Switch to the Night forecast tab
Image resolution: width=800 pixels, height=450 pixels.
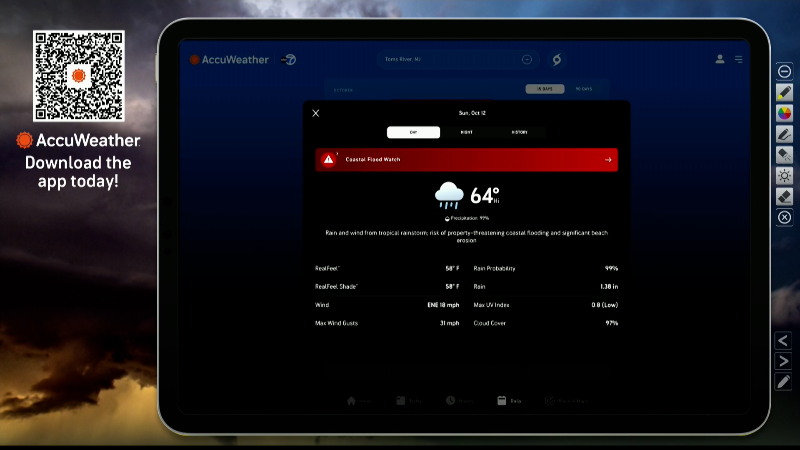(466, 132)
